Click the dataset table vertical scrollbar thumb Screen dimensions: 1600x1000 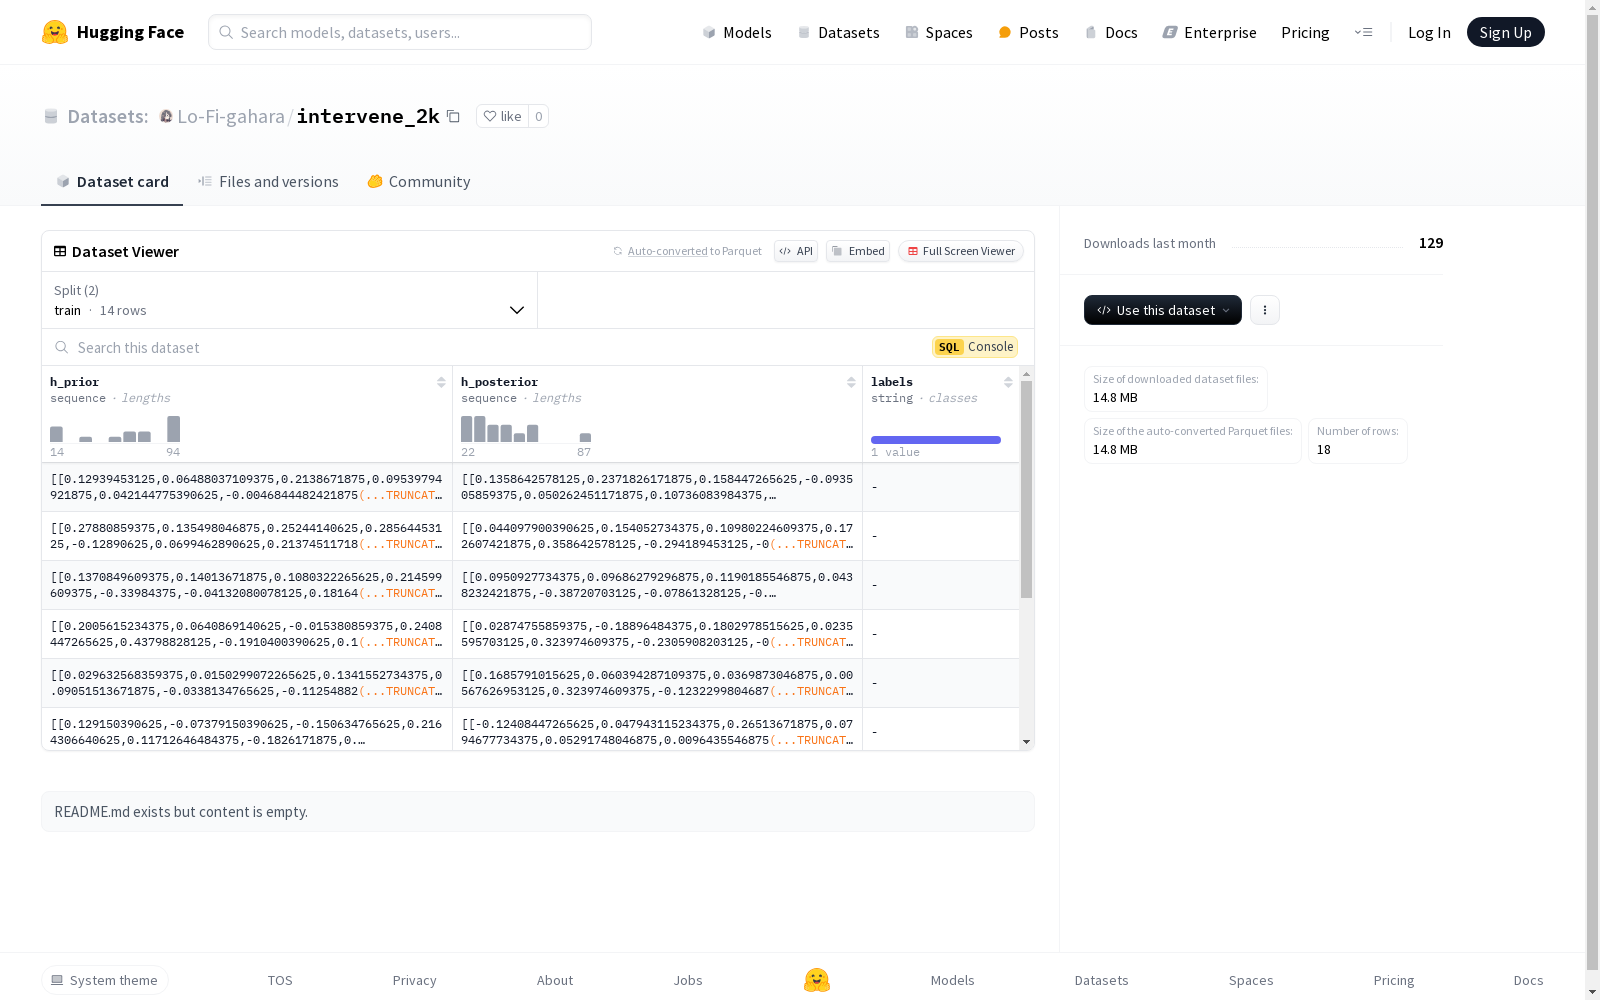[x=1026, y=490]
